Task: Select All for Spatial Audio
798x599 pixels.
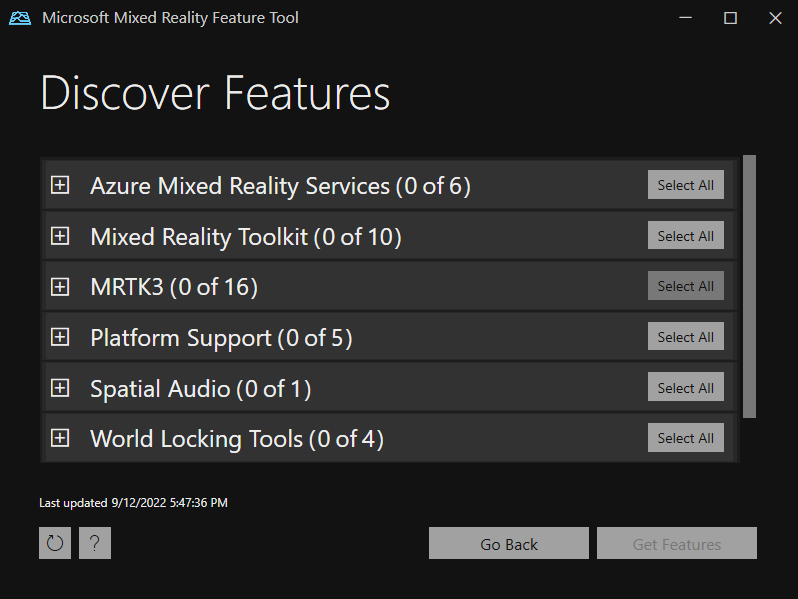Action: click(686, 387)
